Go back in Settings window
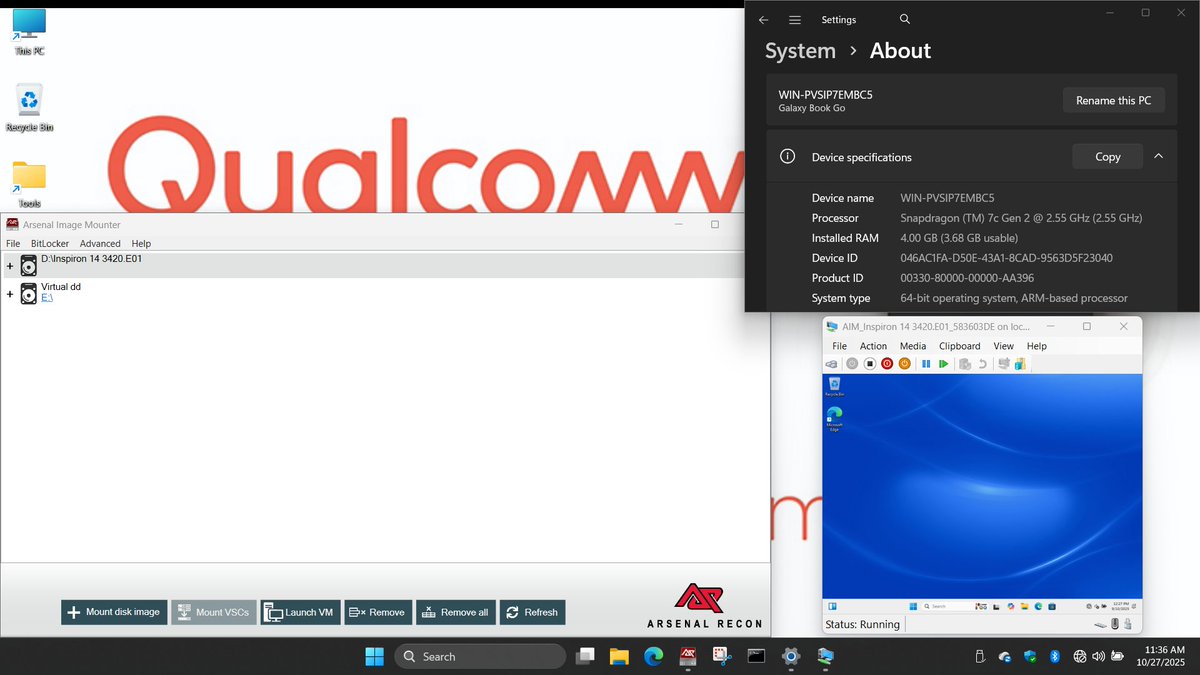The image size is (1200, 675). tap(764, 19)
